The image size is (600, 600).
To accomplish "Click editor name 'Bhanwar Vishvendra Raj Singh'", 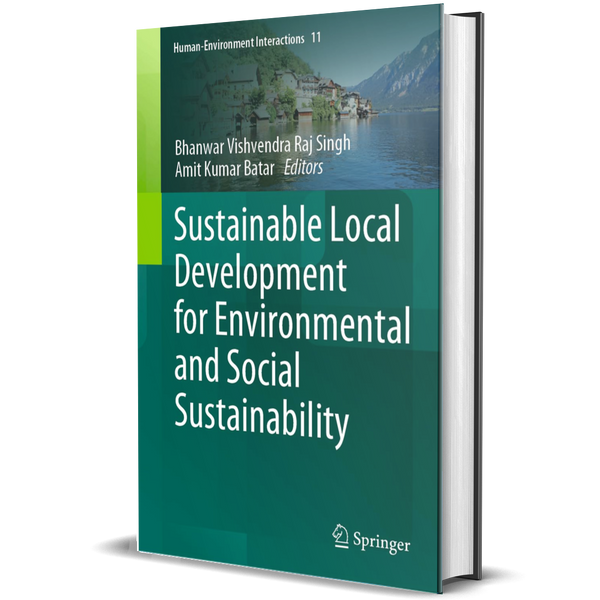I will [262, 145].
